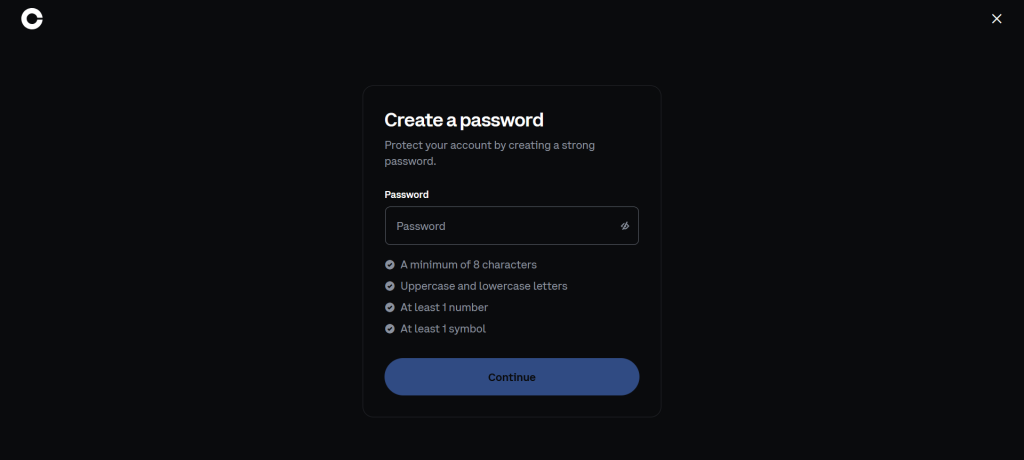Close the password creation screen
Image resolution: width=1024 pixels, height=460 pixels.
point(996,19)
